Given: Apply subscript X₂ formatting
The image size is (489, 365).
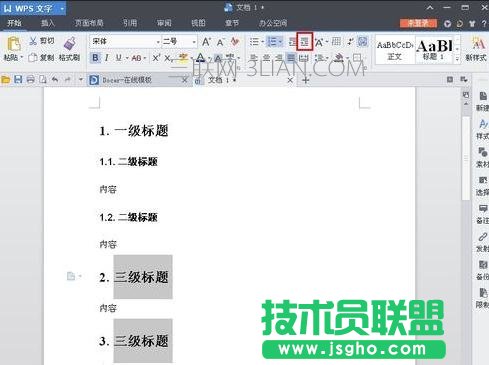Looking at the screenshot, I should [x=168, y=58].
